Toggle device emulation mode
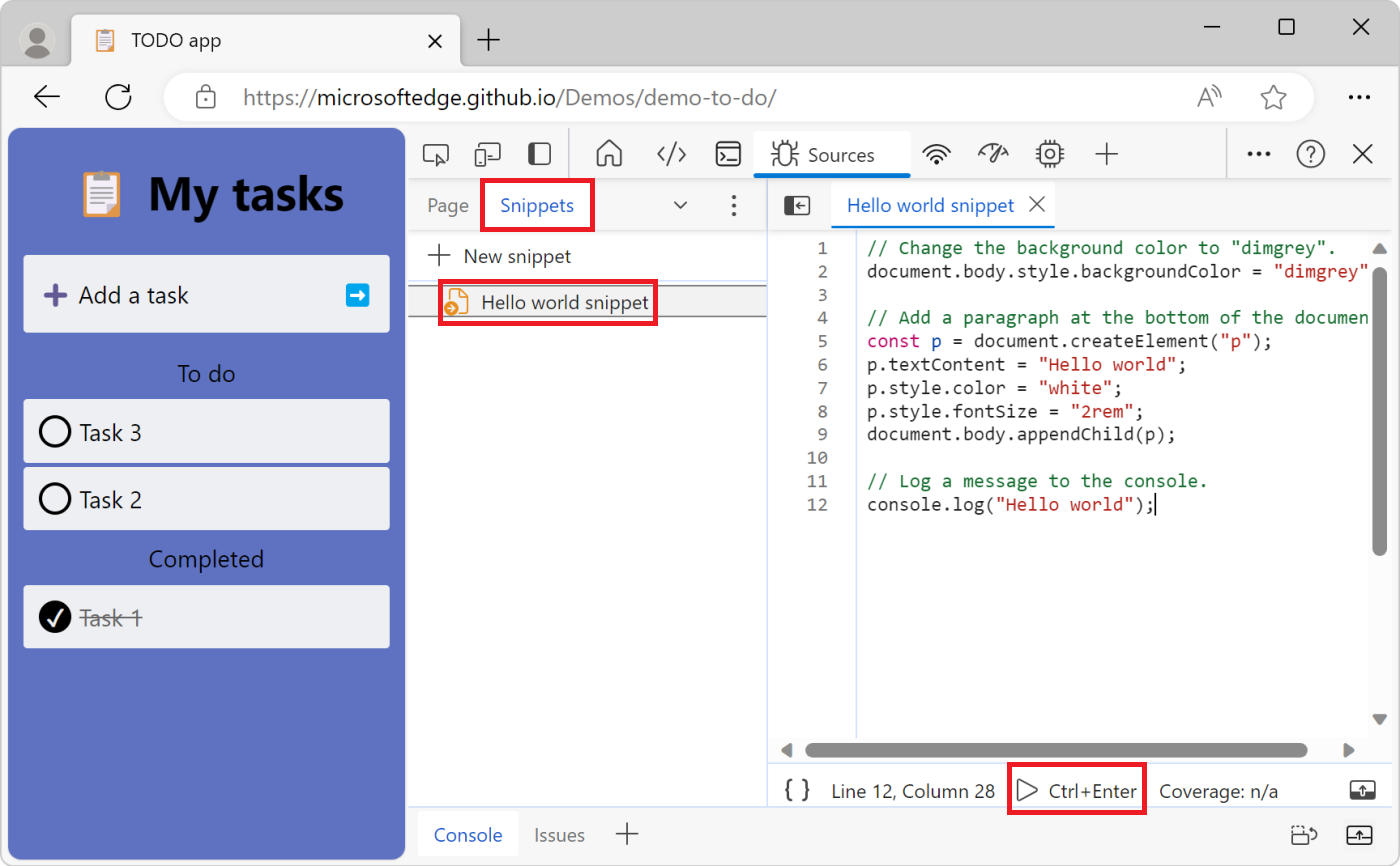The width and height of the screenshot is (1400, 866). pos(487,154)
